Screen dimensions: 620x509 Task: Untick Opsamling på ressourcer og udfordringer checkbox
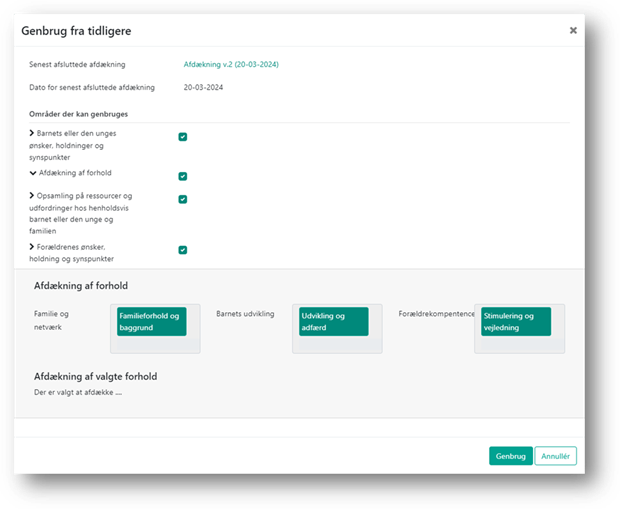coord(183,199)
